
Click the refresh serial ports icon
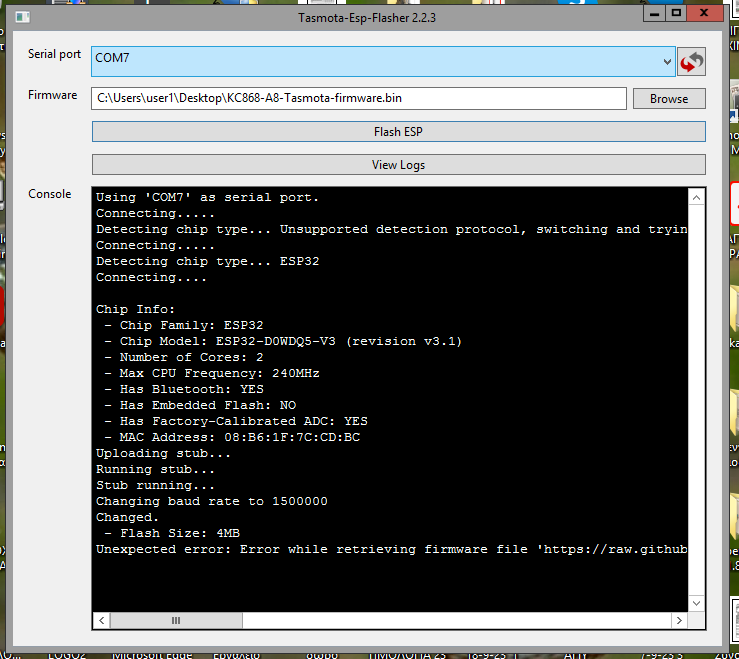(691, 61)
